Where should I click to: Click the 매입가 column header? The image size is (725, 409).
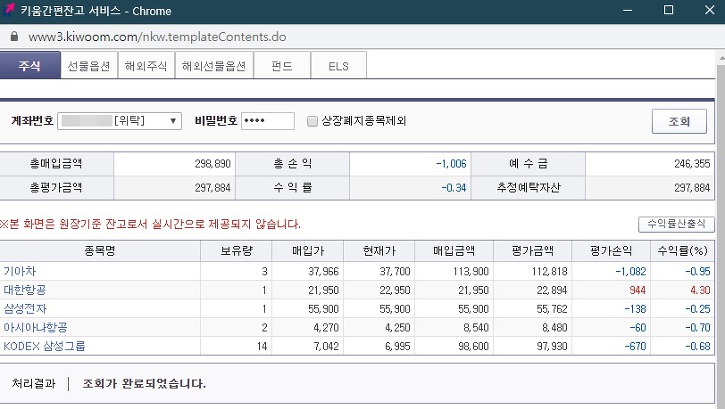308,251
